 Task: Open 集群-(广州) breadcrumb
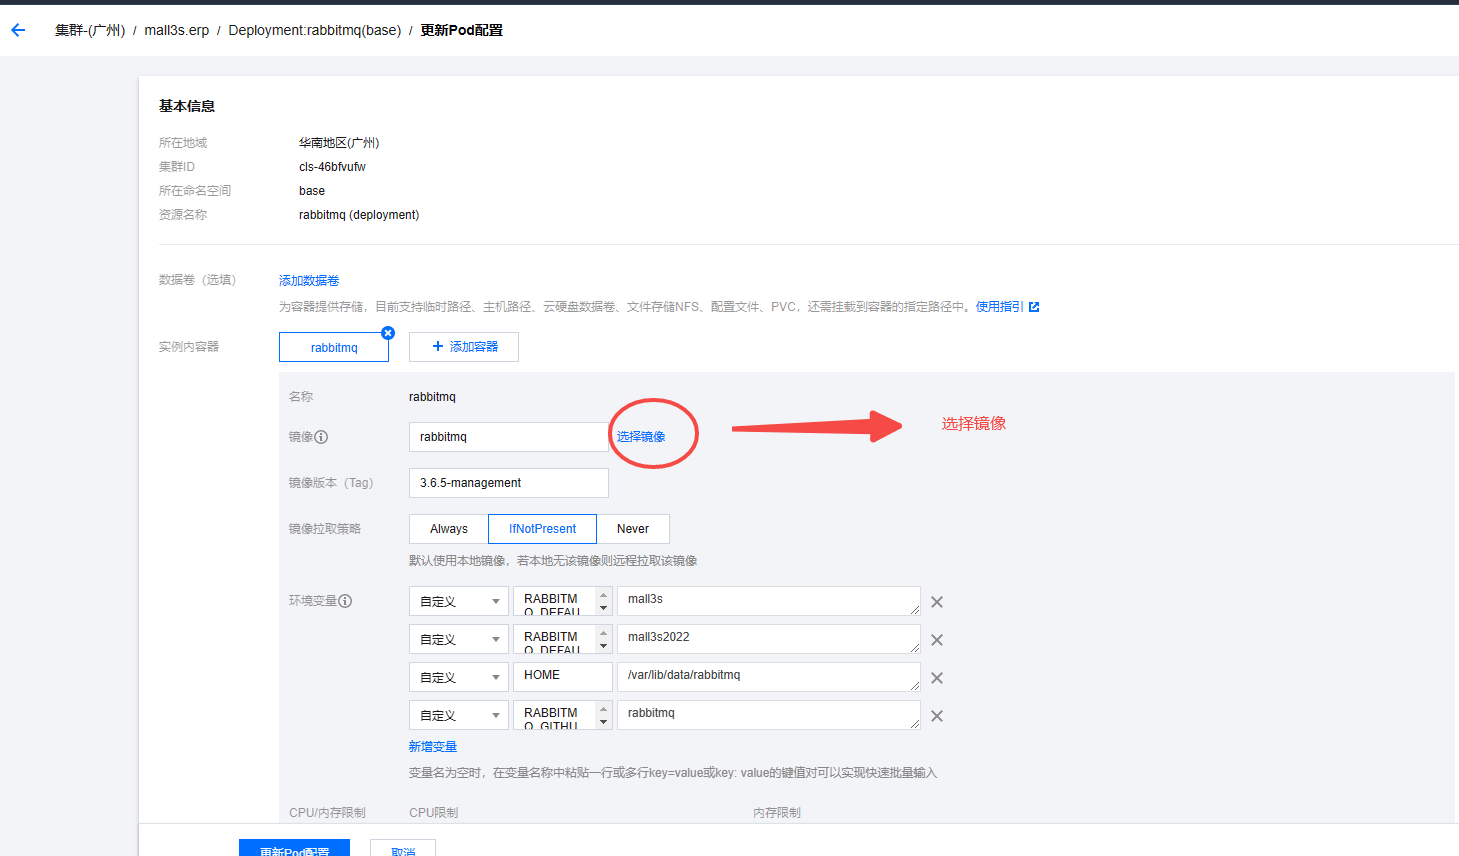click(90, 30)
